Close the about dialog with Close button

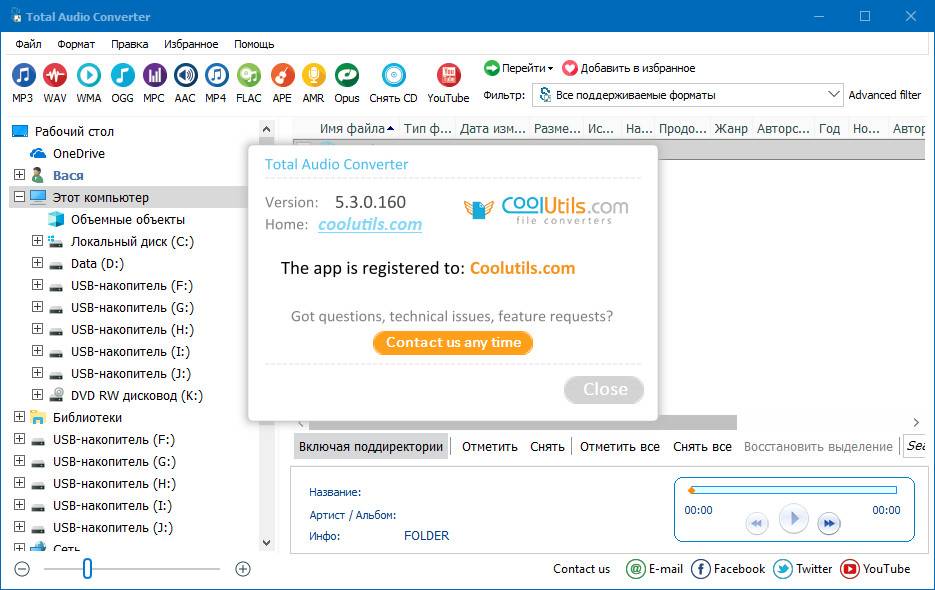click(x=604, y=390)
